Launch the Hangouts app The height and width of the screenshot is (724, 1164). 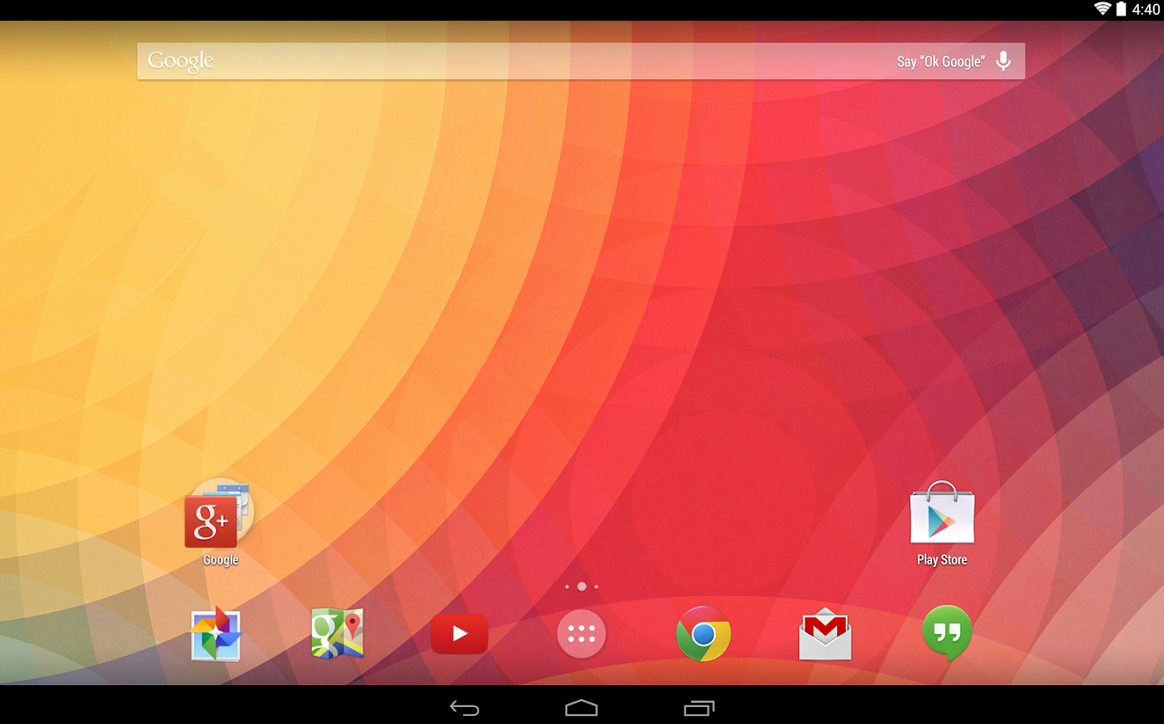(x=946, y=634)
